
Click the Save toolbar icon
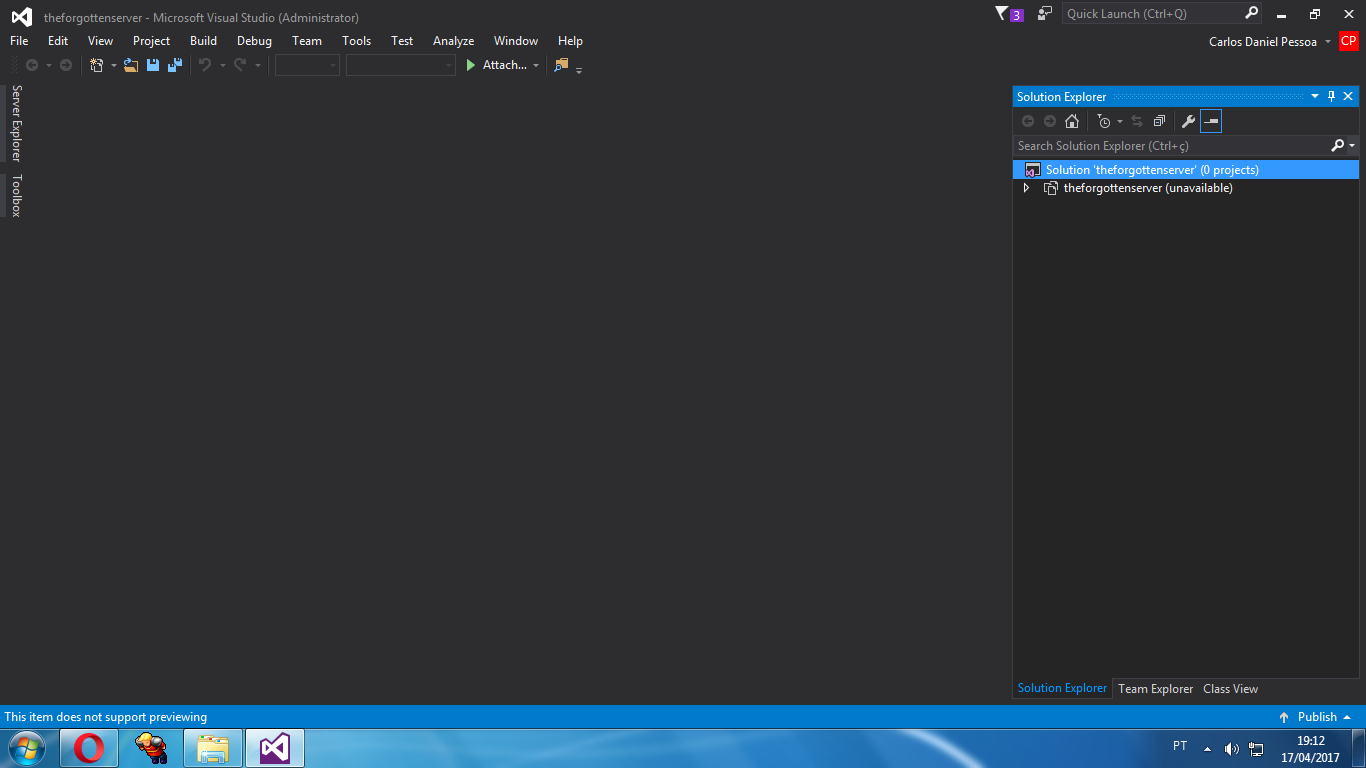coord(153,65)
